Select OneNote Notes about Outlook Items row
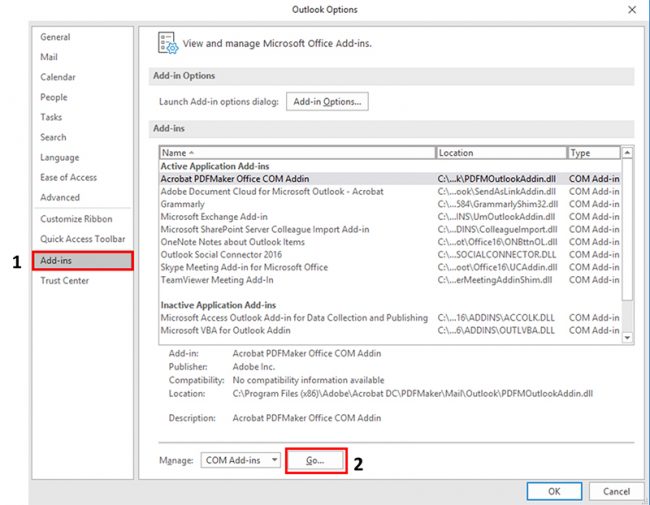The width and height of the screenshot is (650, 505). click(390, 242)
